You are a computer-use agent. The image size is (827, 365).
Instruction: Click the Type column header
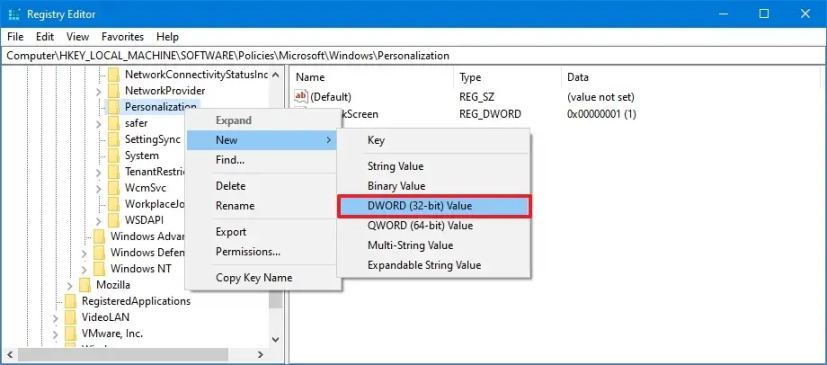[507, 78]
